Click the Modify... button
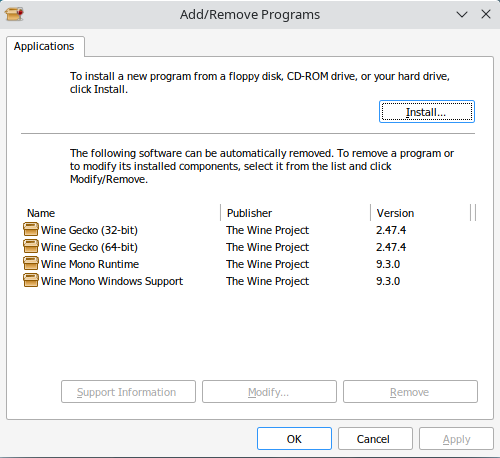 pyautogui.click(x=269, y=392)
